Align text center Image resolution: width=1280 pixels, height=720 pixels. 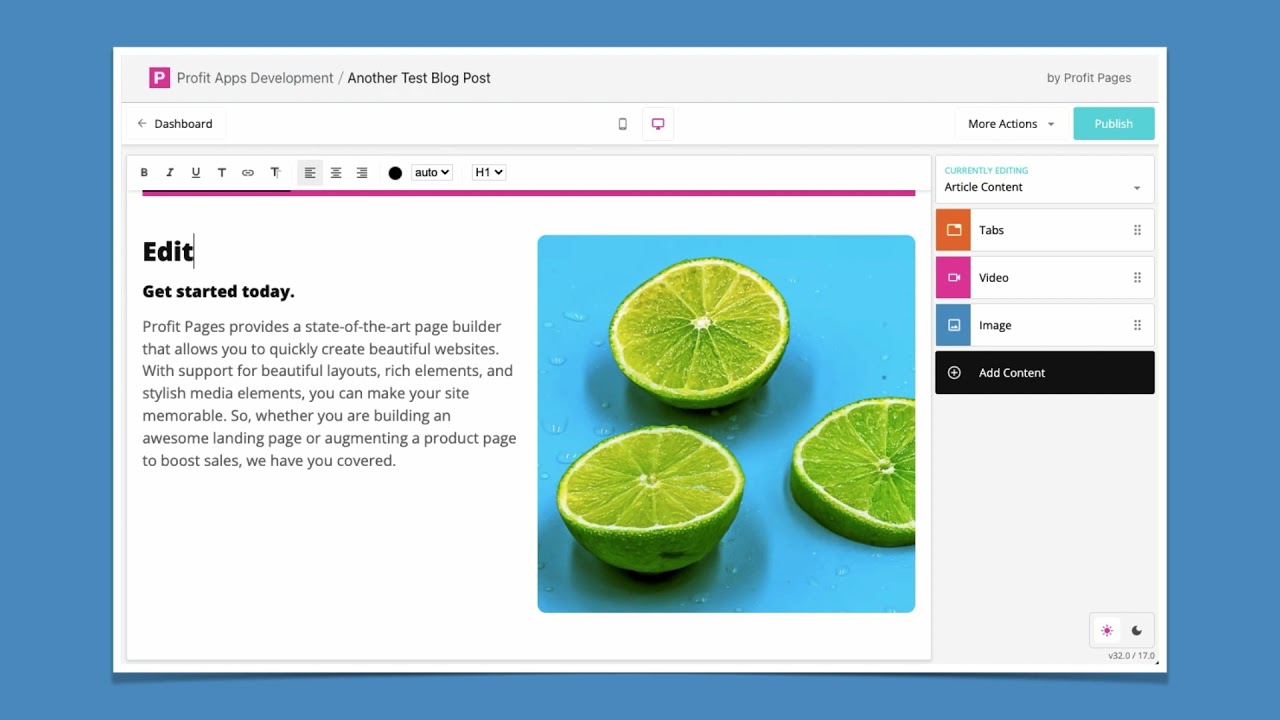tap(336, 173)
